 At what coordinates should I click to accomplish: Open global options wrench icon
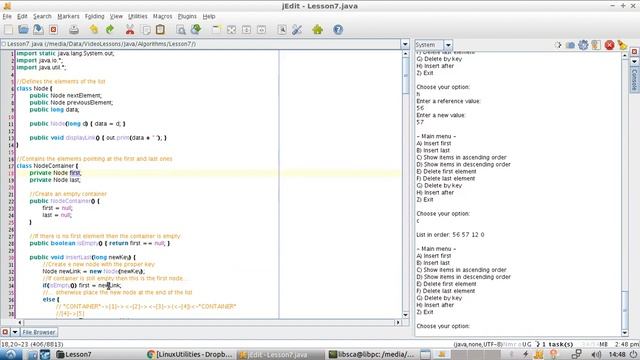tap(297, 29)
